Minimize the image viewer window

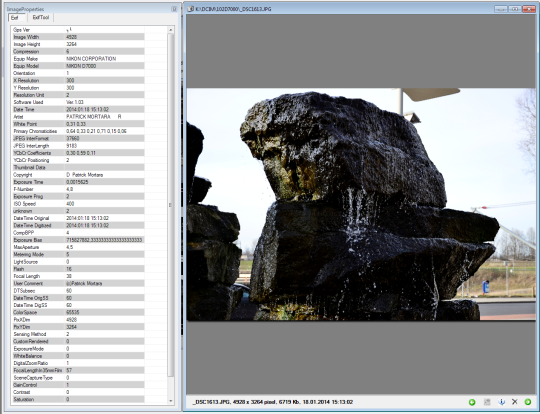(x=501, y=9)
